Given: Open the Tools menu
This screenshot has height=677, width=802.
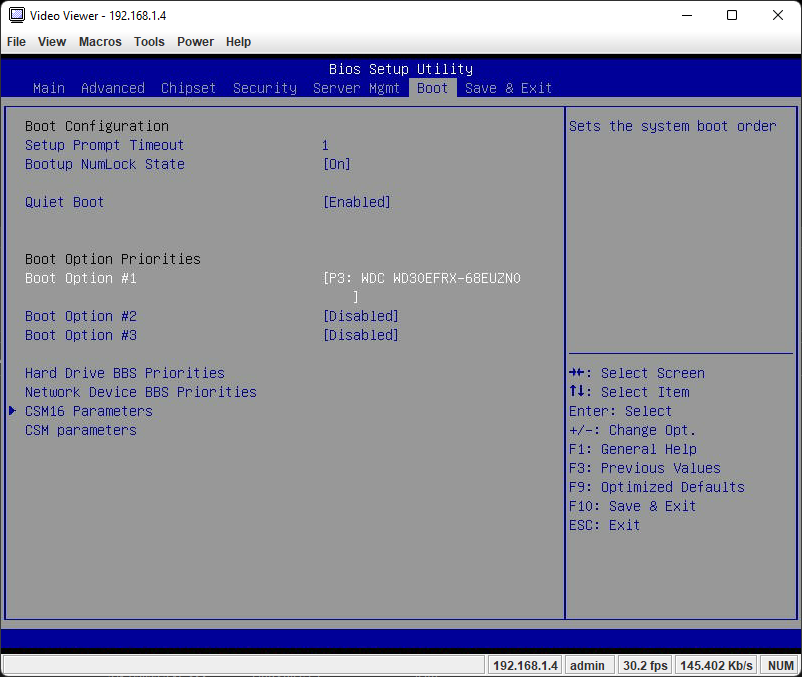Looking at the screenshot, I should click(x=149, y=42).
